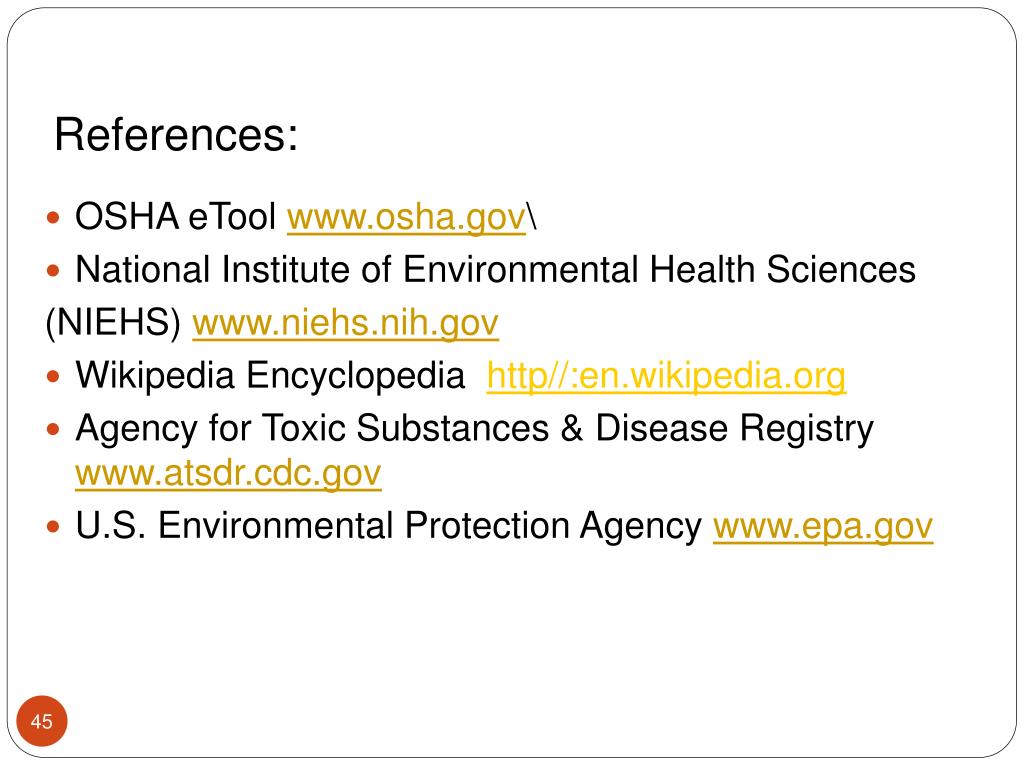Viewport: 1024px width, 768px height.
Task: Click the OSHA eTool text
Action: pyautogui.click(x=176, y=216)
